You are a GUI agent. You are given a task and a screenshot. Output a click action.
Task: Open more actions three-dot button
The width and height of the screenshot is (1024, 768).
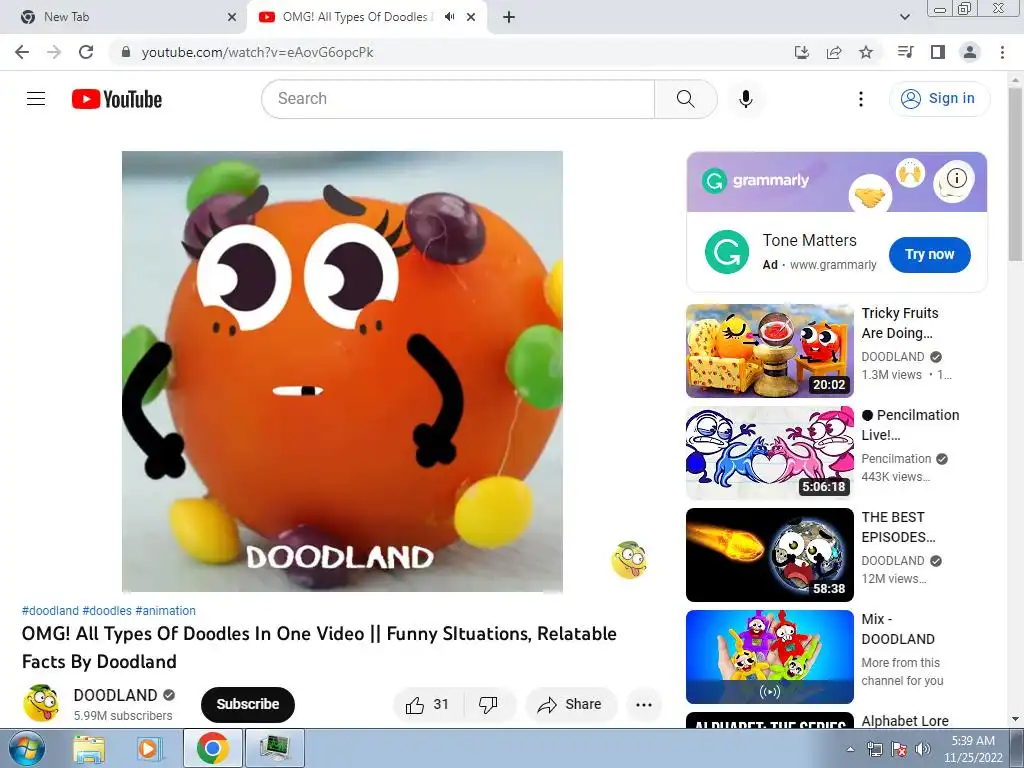pos(644,705)
